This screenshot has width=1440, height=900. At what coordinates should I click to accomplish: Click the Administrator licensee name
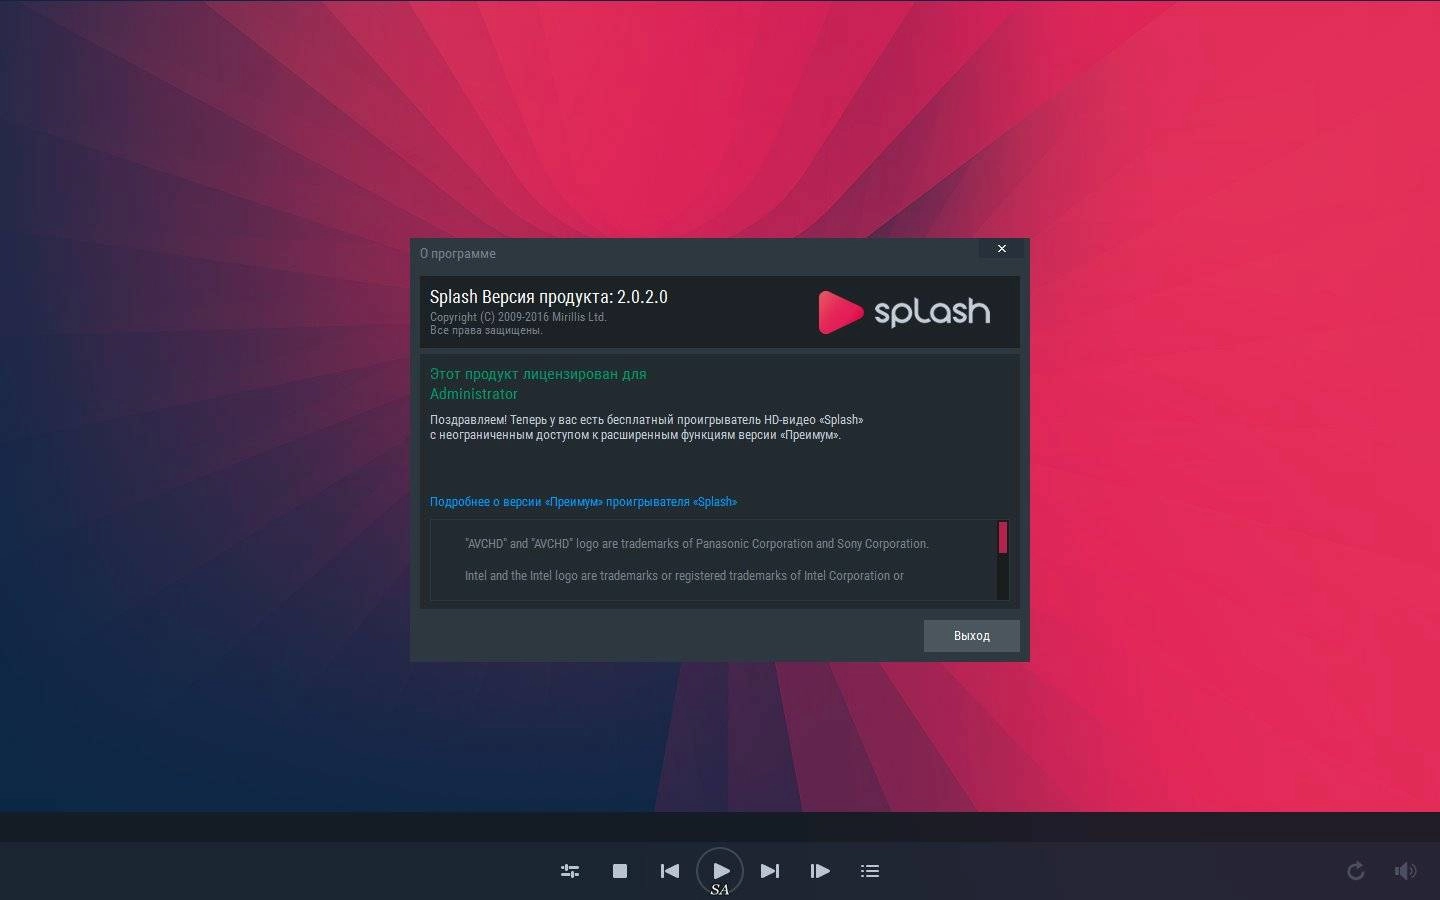[474, 394]
